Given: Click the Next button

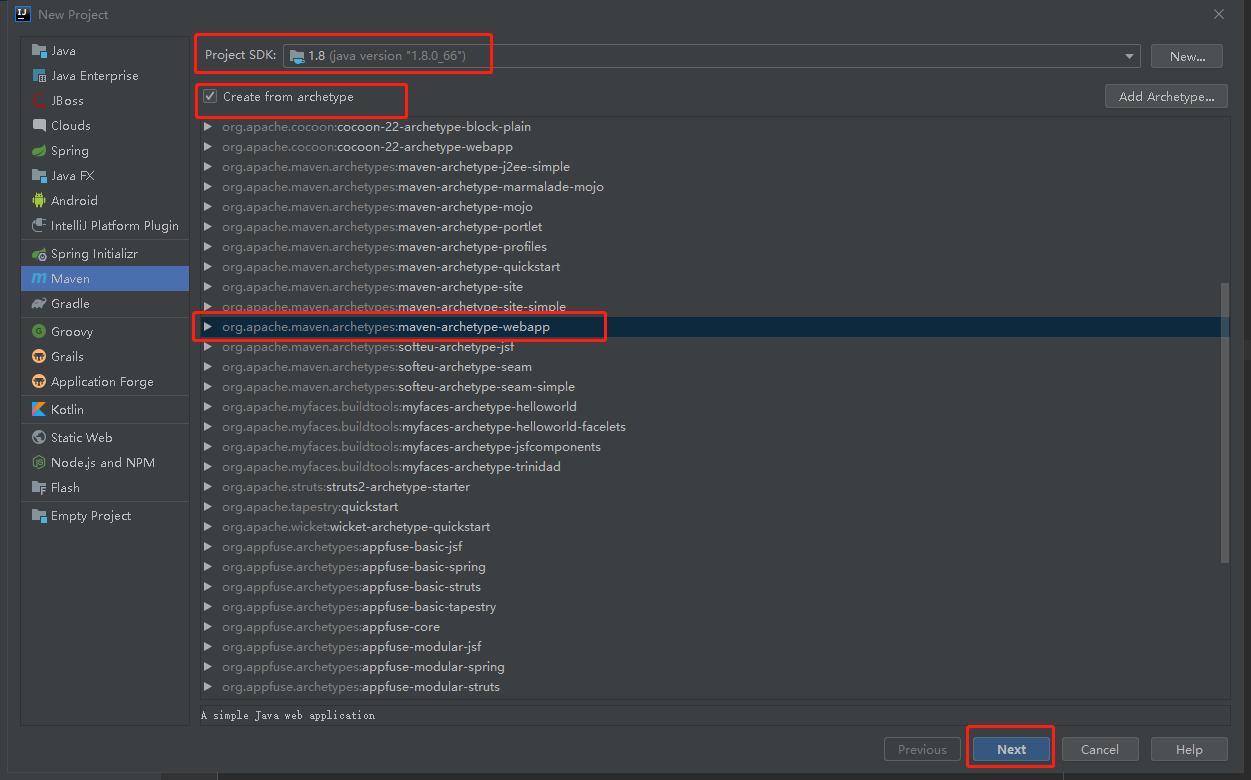Looking at the screenshot, I should point(1011,749).
